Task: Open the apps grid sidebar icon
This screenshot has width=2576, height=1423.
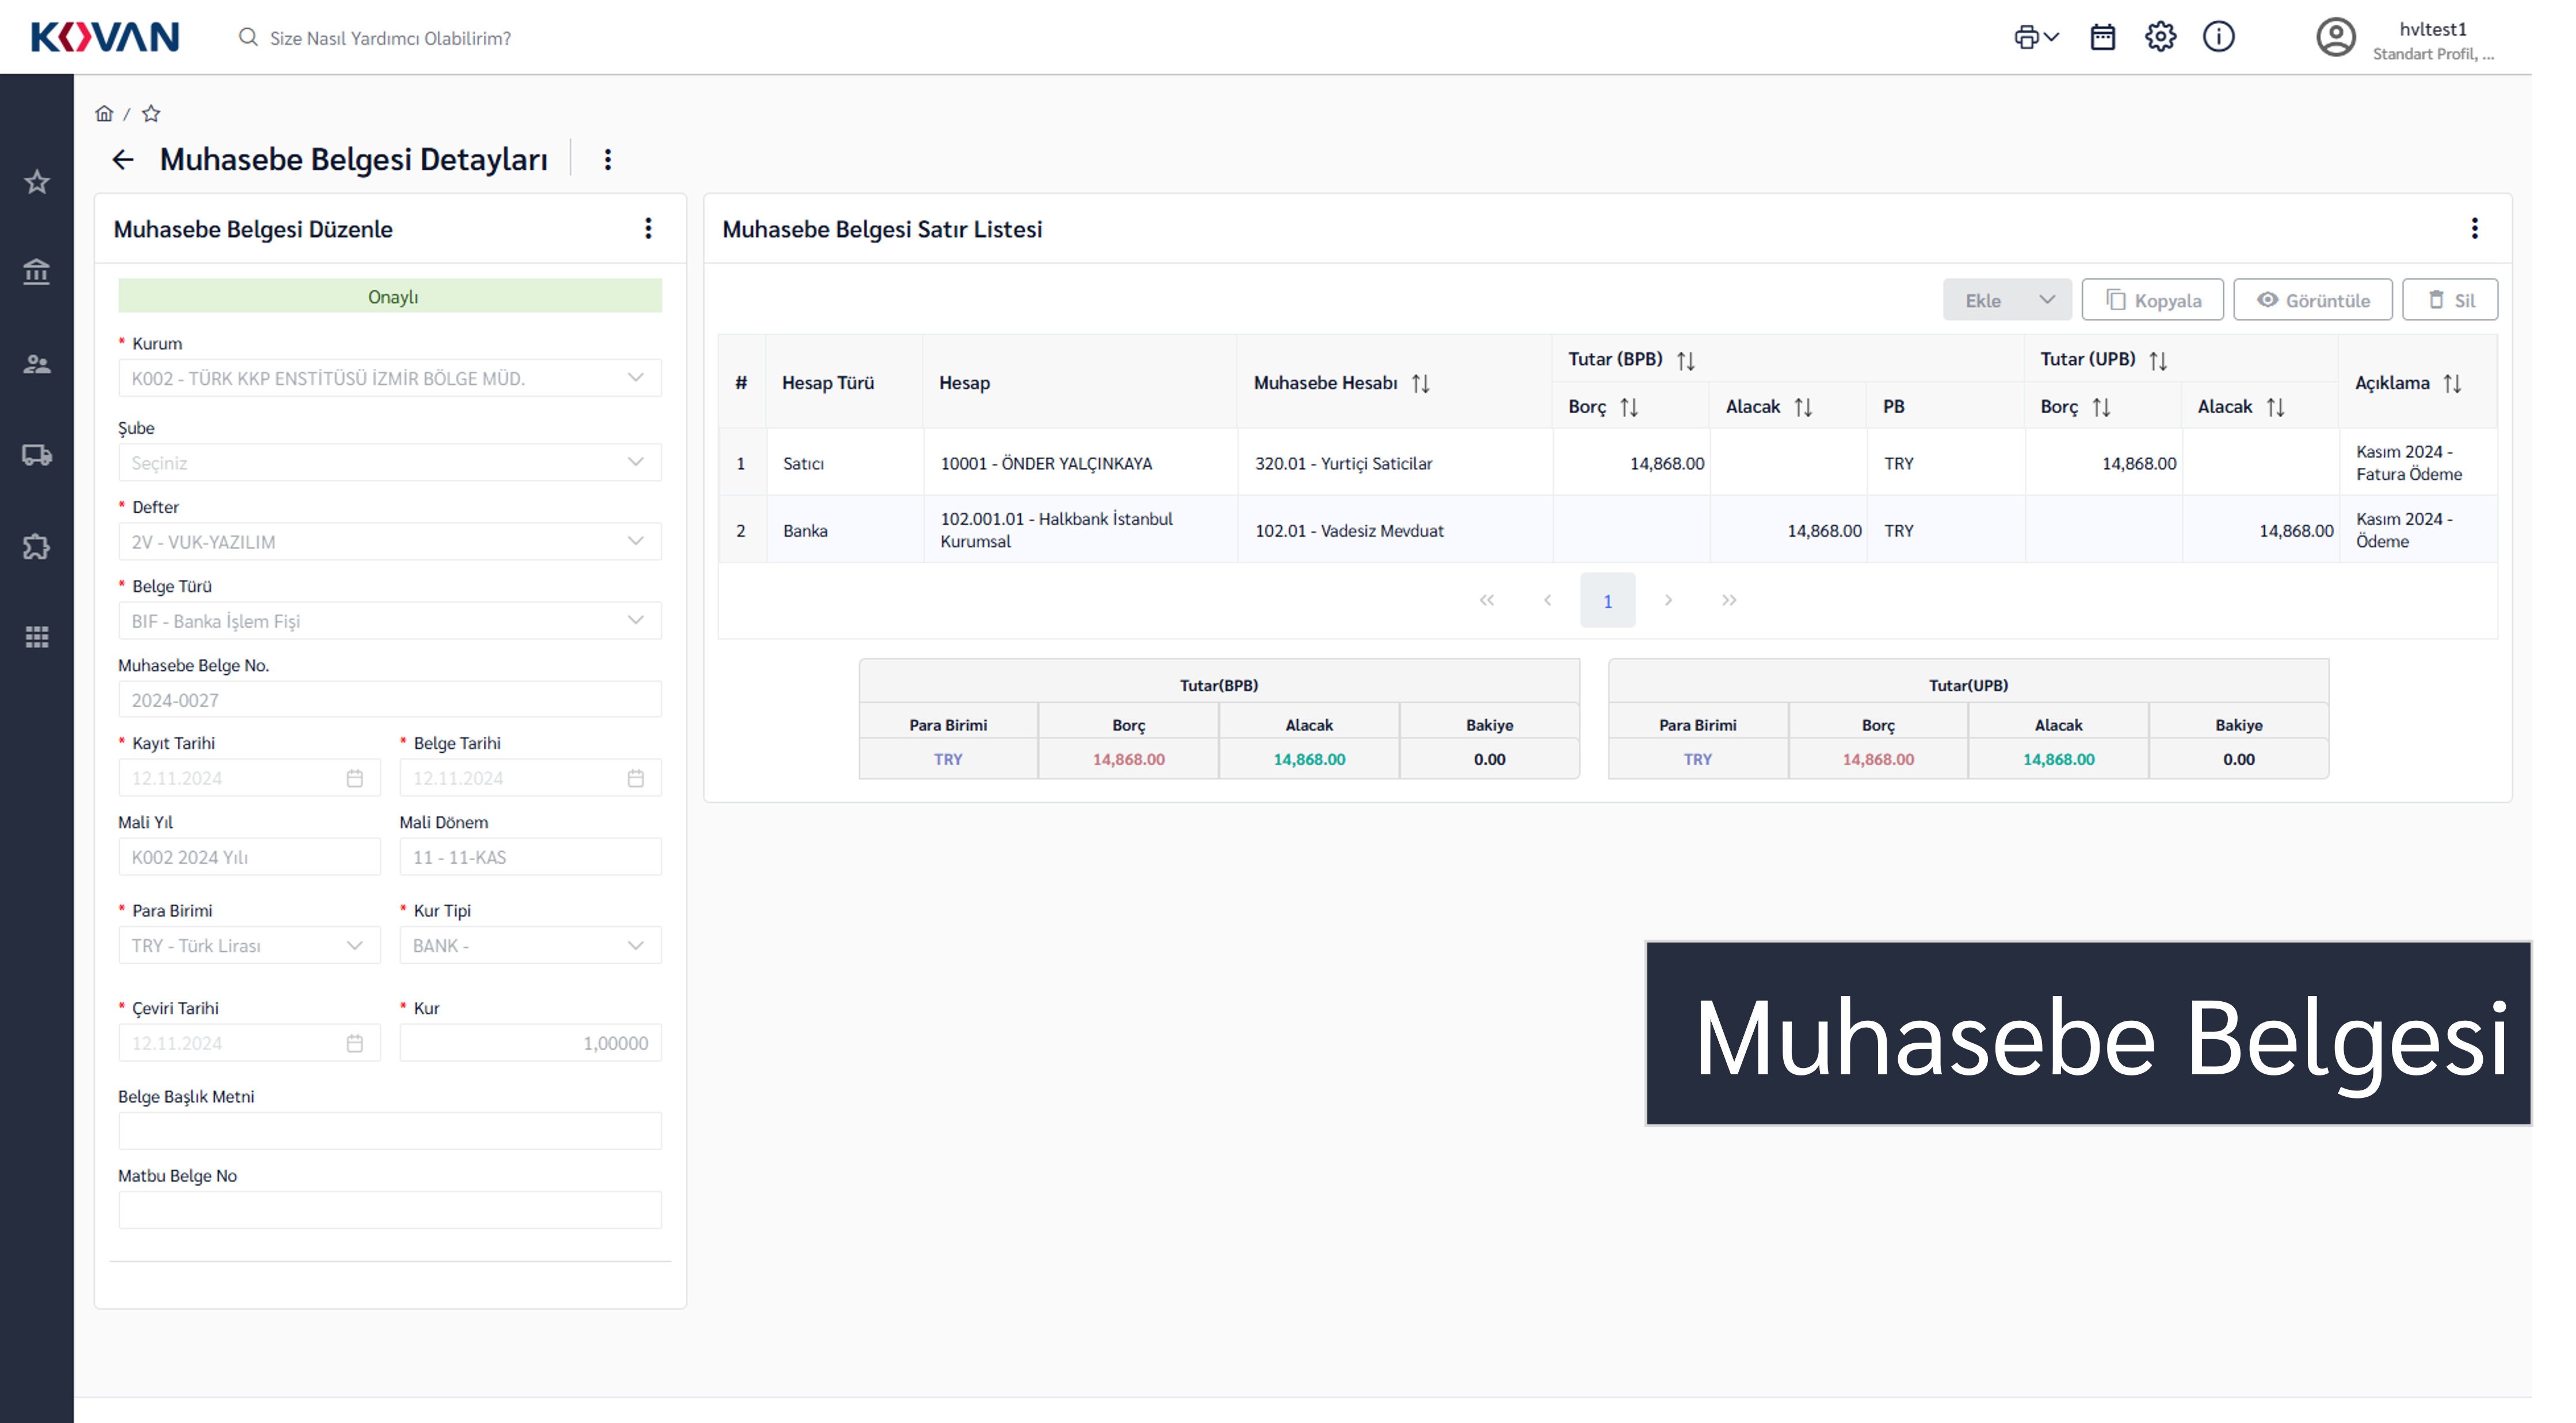Action: [37, 637]
